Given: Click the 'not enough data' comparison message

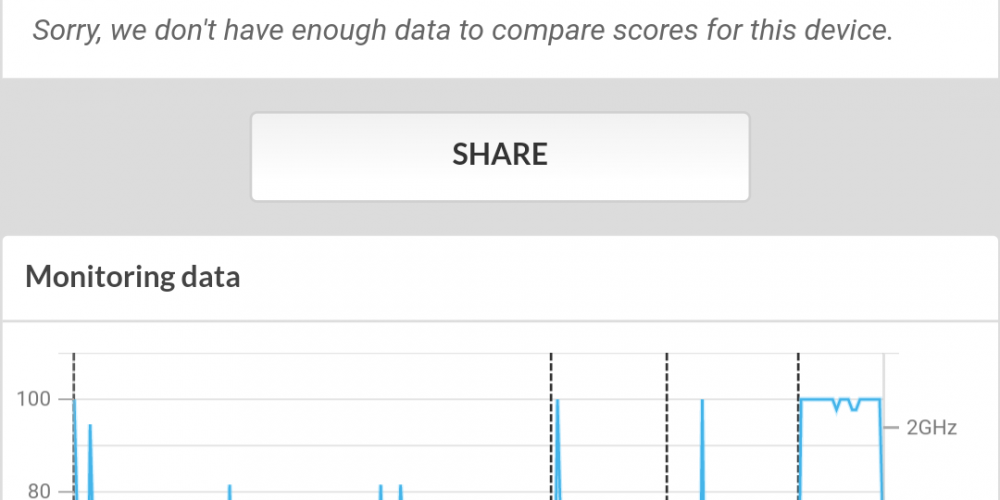Looking at the screenshot, I should point(463,30).
